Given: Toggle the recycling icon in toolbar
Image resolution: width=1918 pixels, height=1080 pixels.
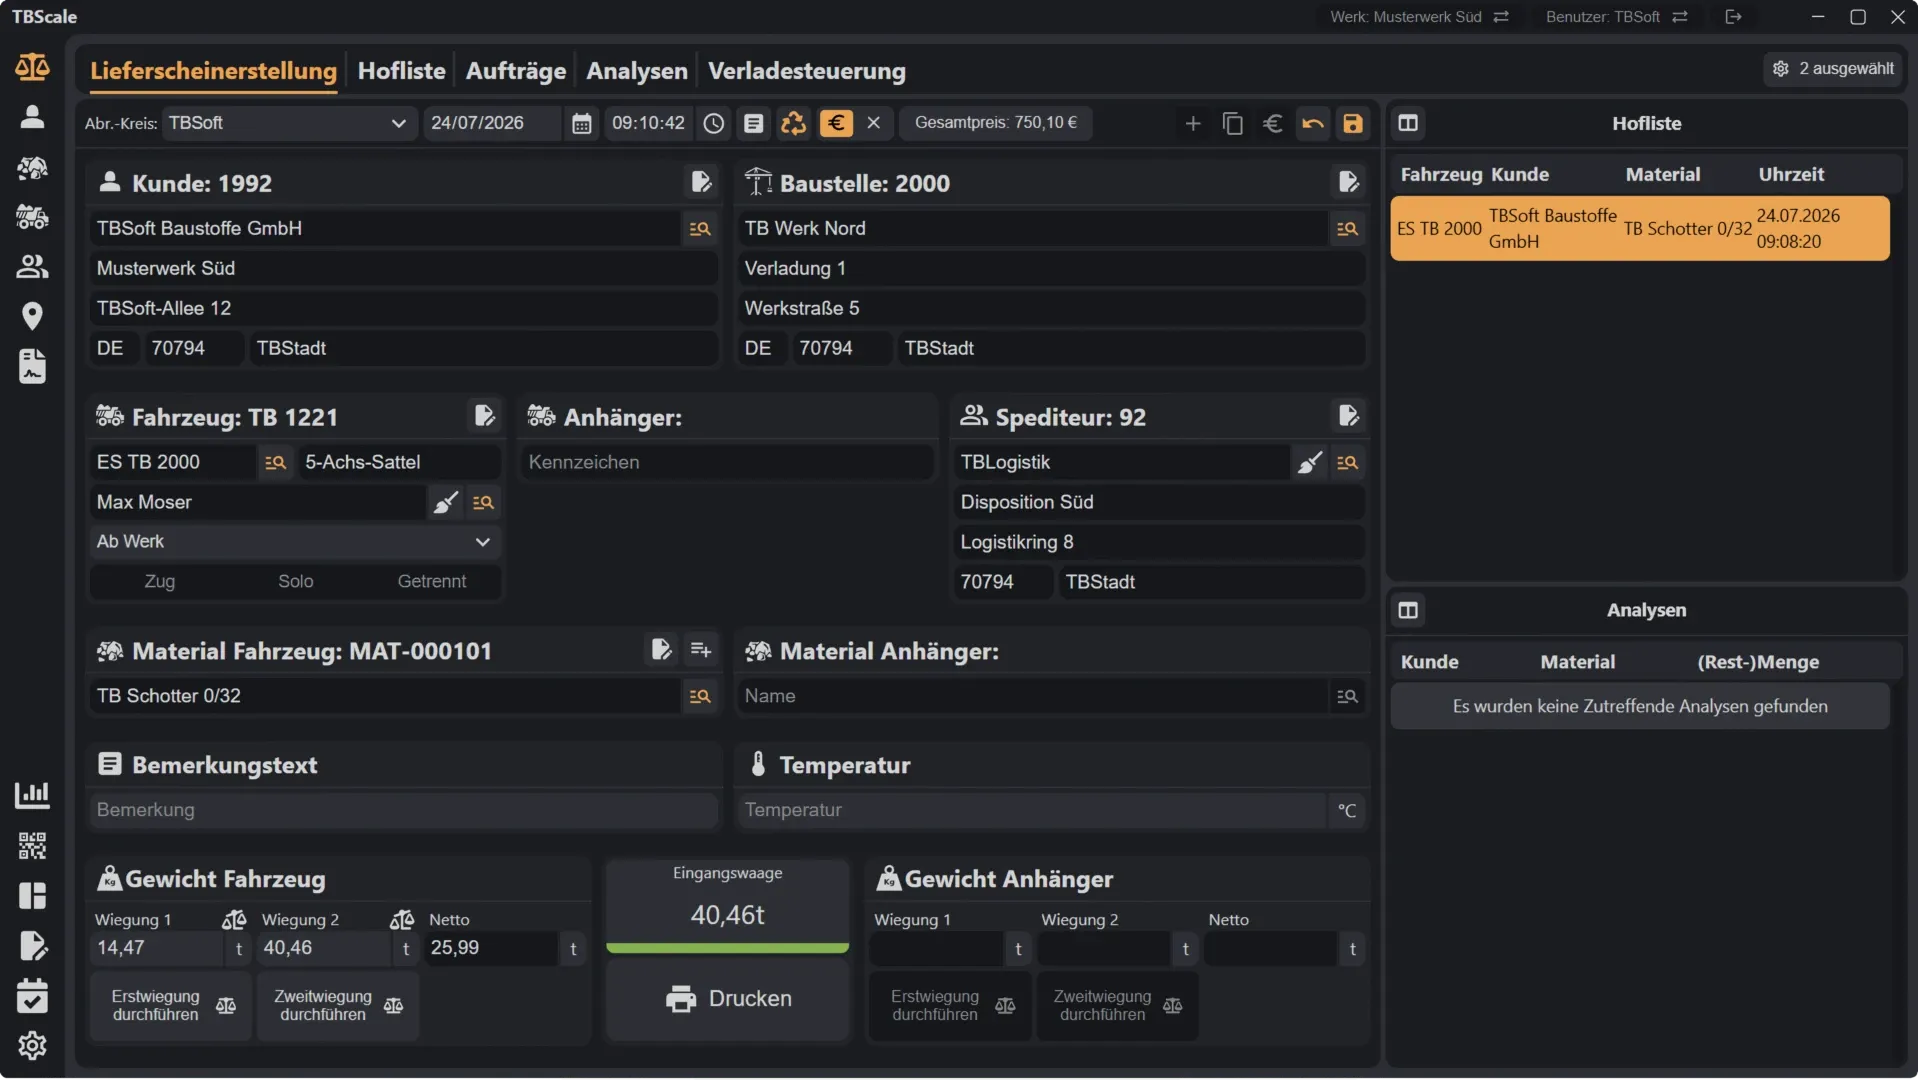Looking at the screenshot, I should (793, 123).
